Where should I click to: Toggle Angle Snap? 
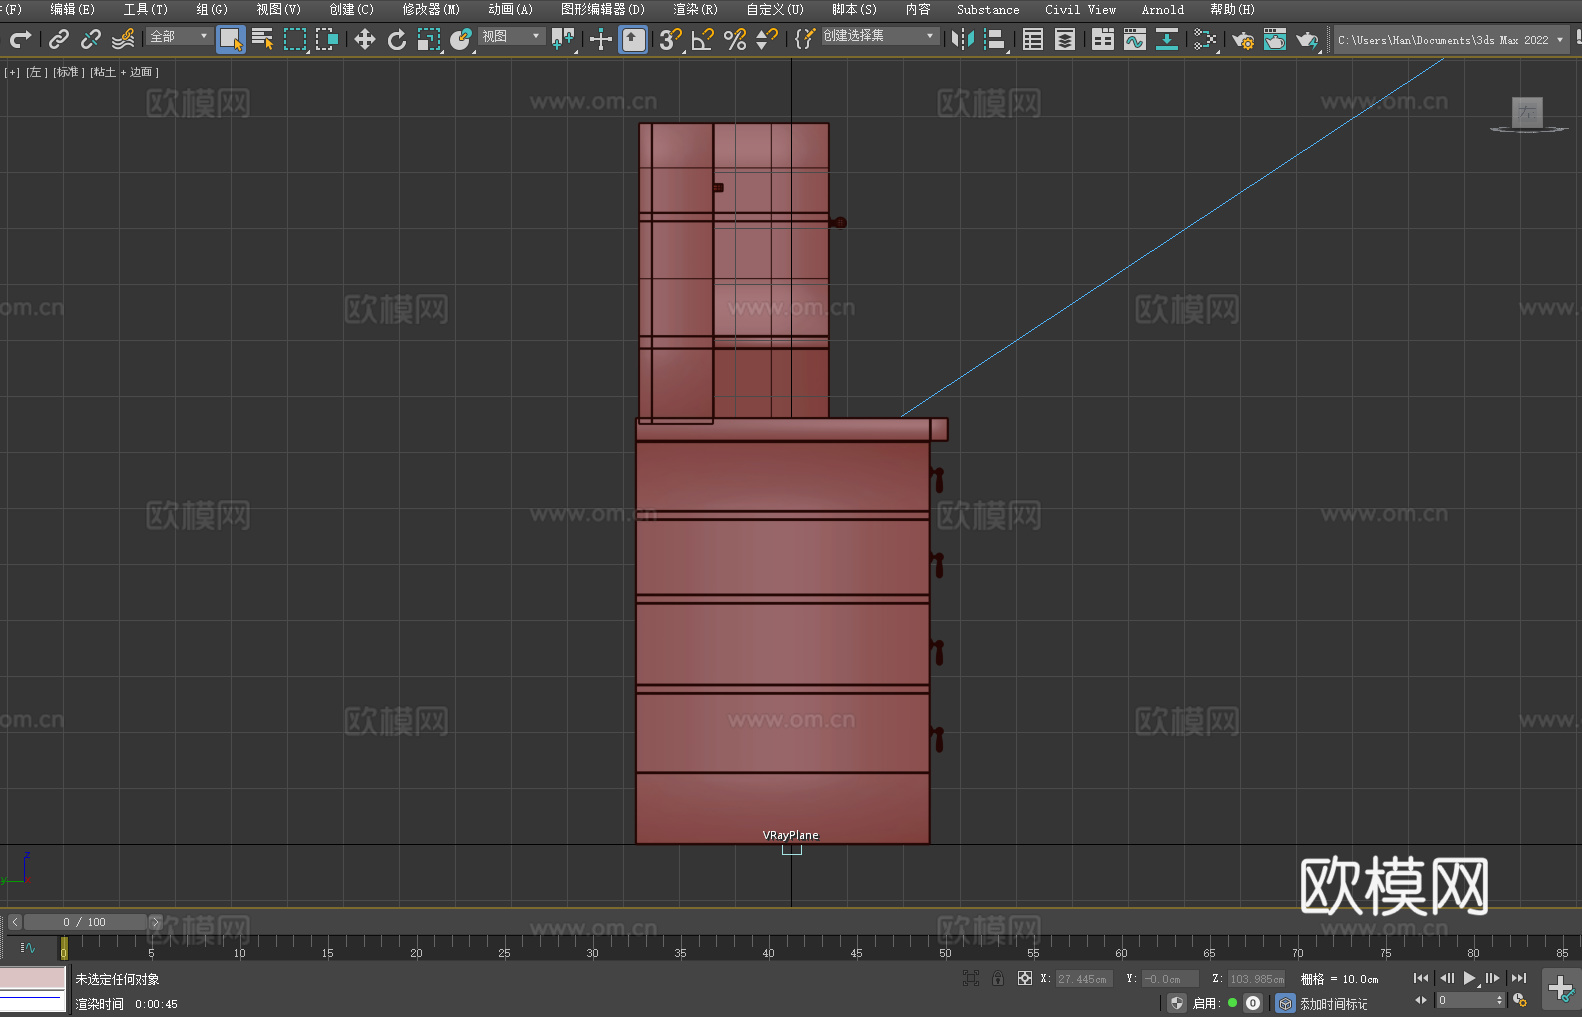click(x=703, y=39)
